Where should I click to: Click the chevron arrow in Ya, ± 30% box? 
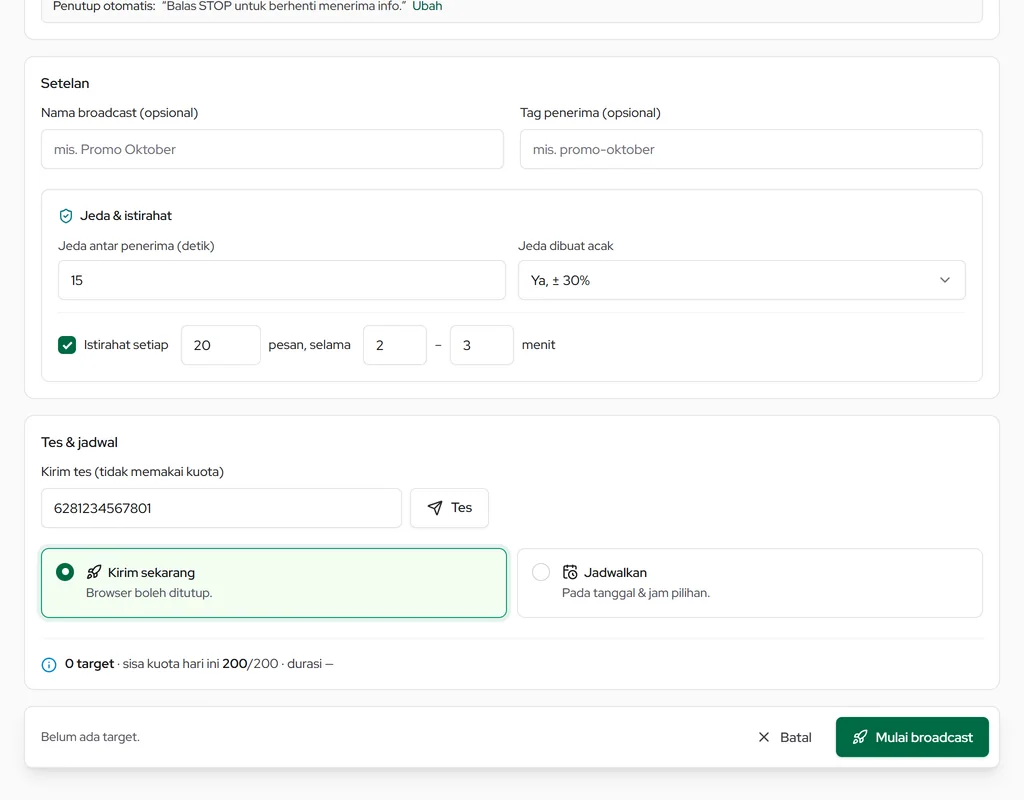(944, 280)
